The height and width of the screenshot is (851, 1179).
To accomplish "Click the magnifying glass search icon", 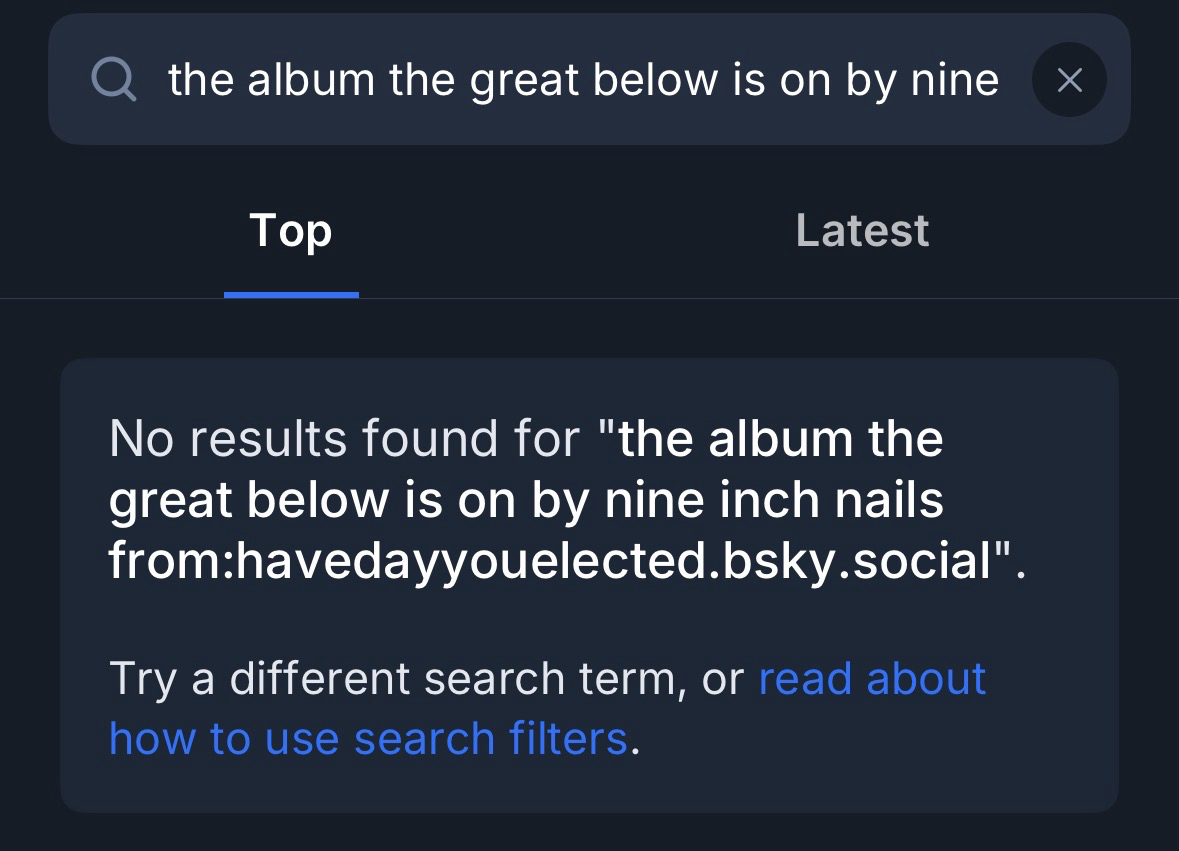I will click(114, 79).
